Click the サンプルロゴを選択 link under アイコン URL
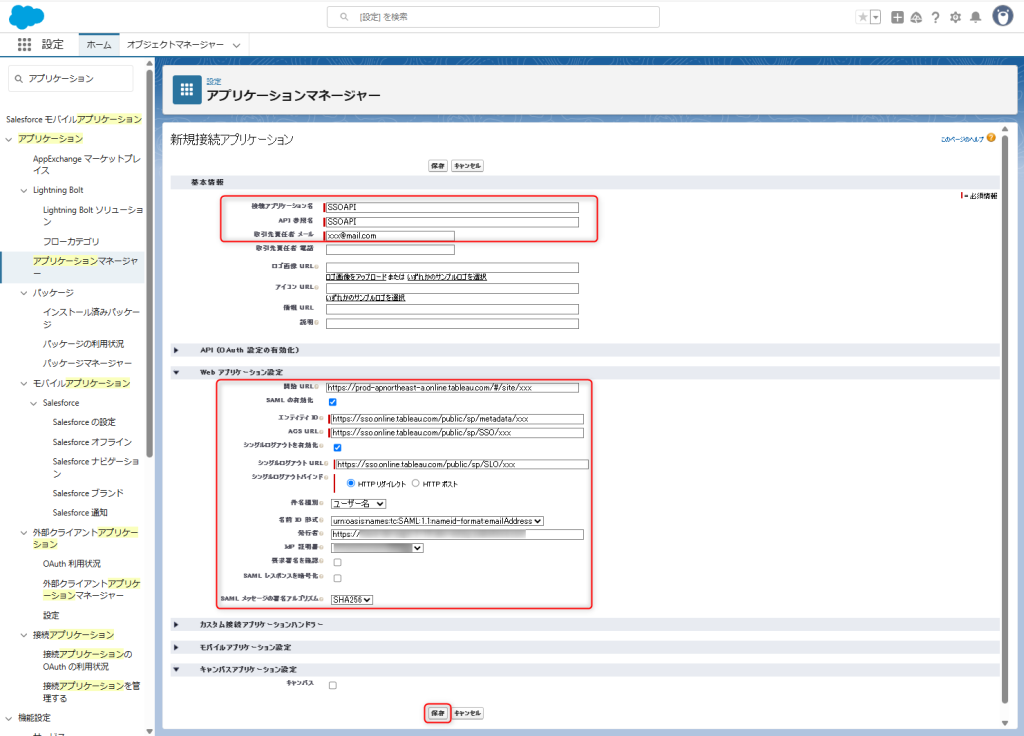 [x=365, y=298]
